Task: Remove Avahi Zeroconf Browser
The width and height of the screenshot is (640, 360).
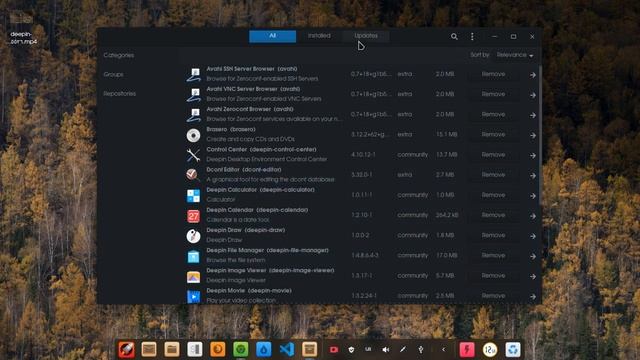Action: (x=493, y=114)
